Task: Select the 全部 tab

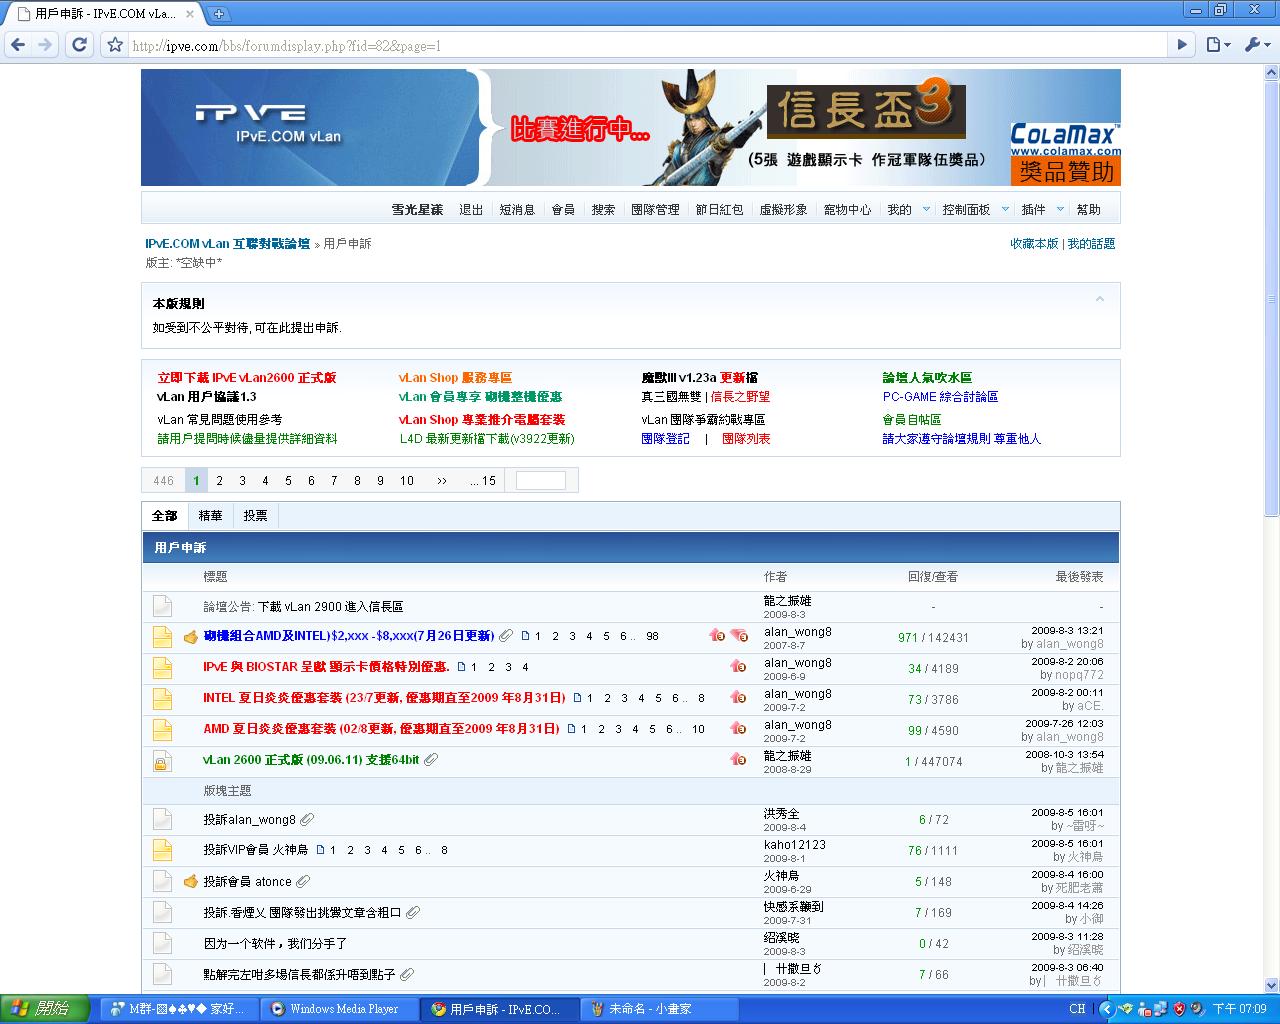Action: (165, 516)
